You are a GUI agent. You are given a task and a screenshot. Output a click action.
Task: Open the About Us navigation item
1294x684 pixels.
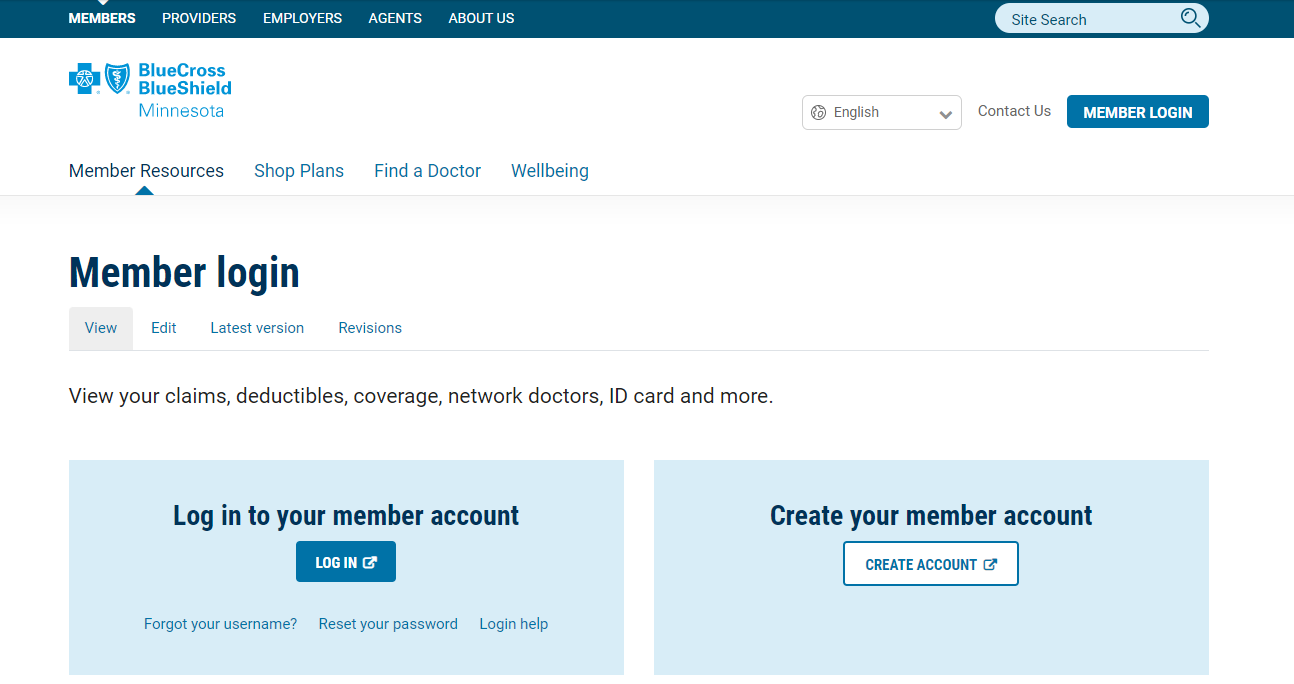pos(481,18)
